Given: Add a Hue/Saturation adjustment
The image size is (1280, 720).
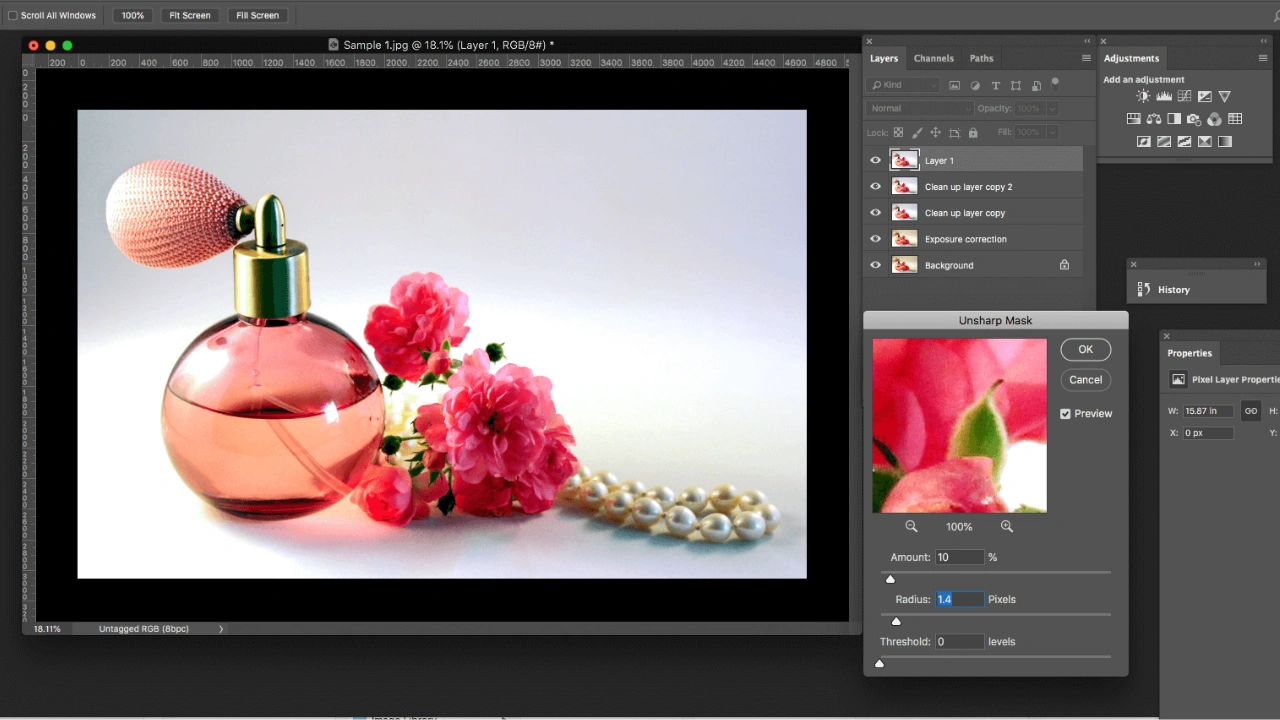Looking at the screenshot, I should pyautogui.click(x=1133, y=118).
